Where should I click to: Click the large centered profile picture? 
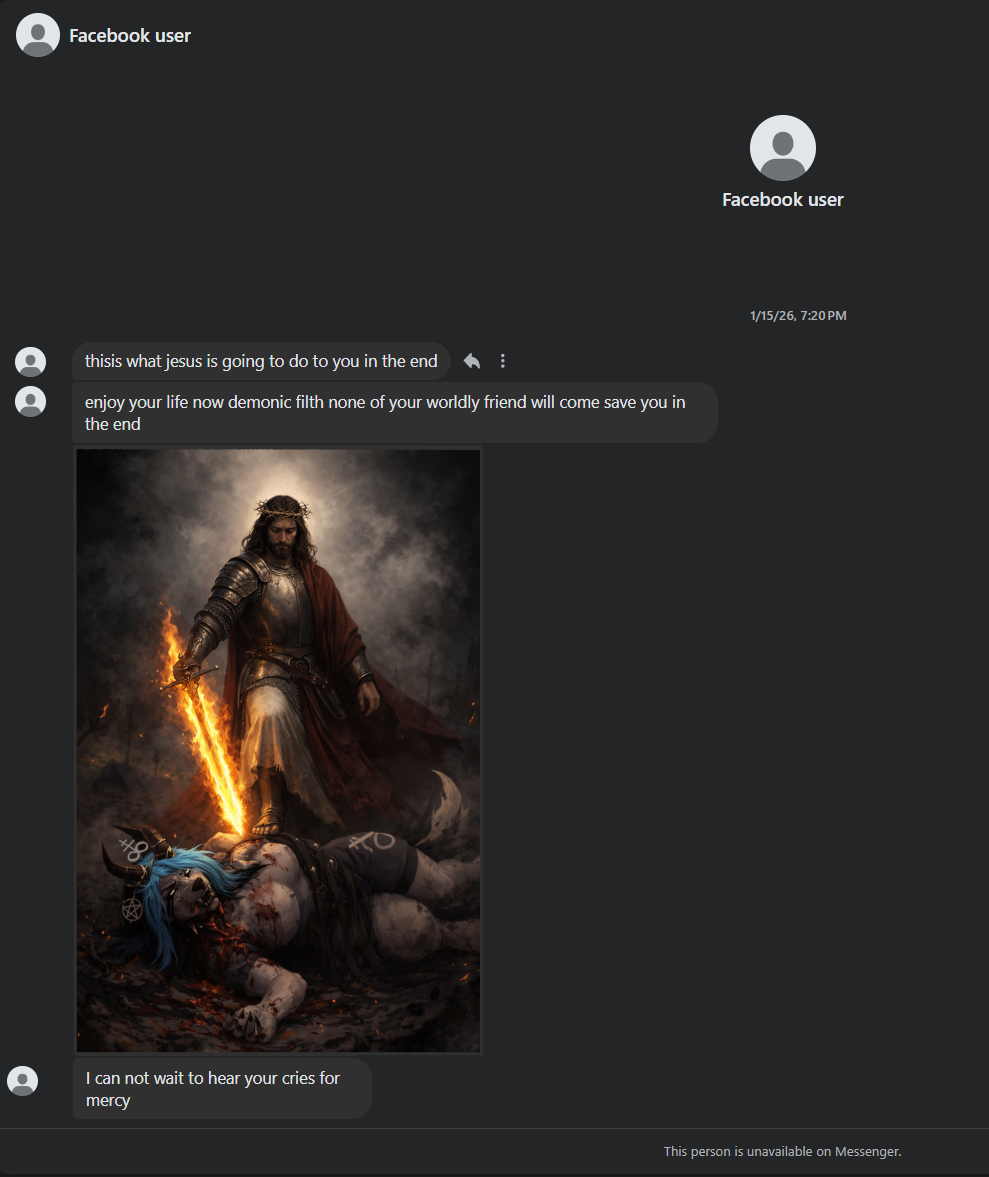pos(782,148)
